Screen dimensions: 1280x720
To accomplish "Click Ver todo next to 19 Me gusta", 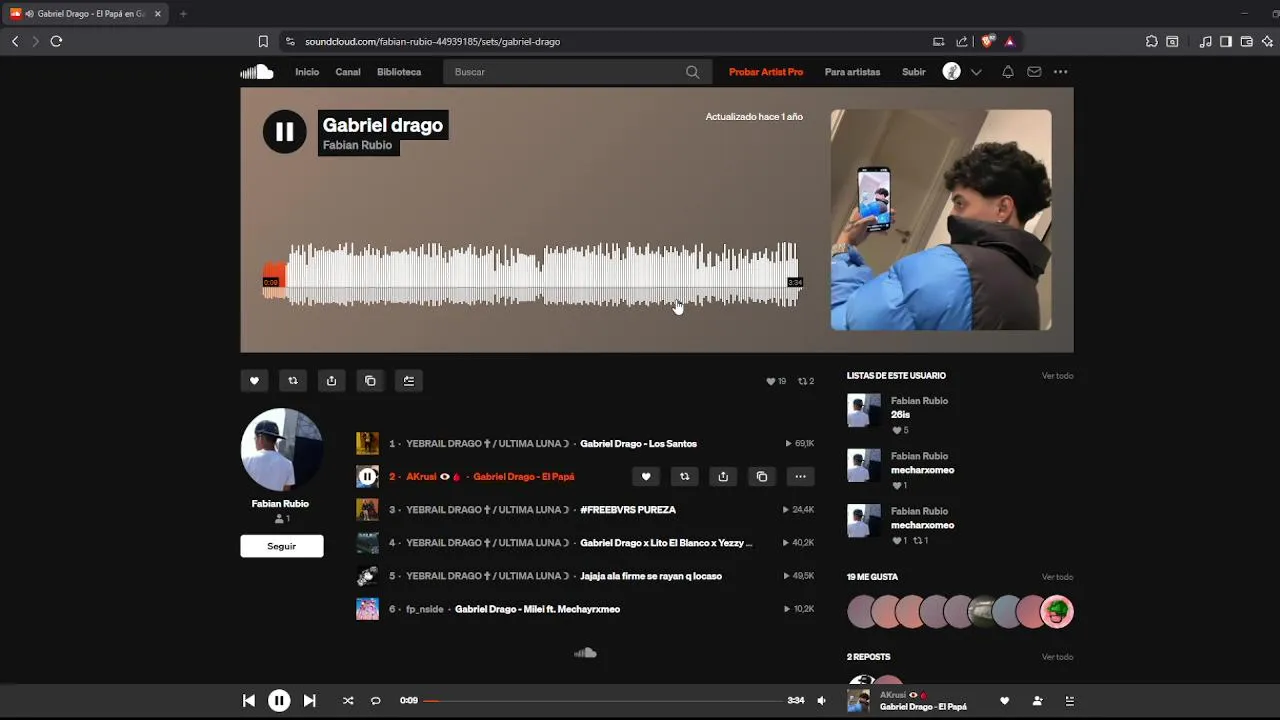I will point(1057,577).
